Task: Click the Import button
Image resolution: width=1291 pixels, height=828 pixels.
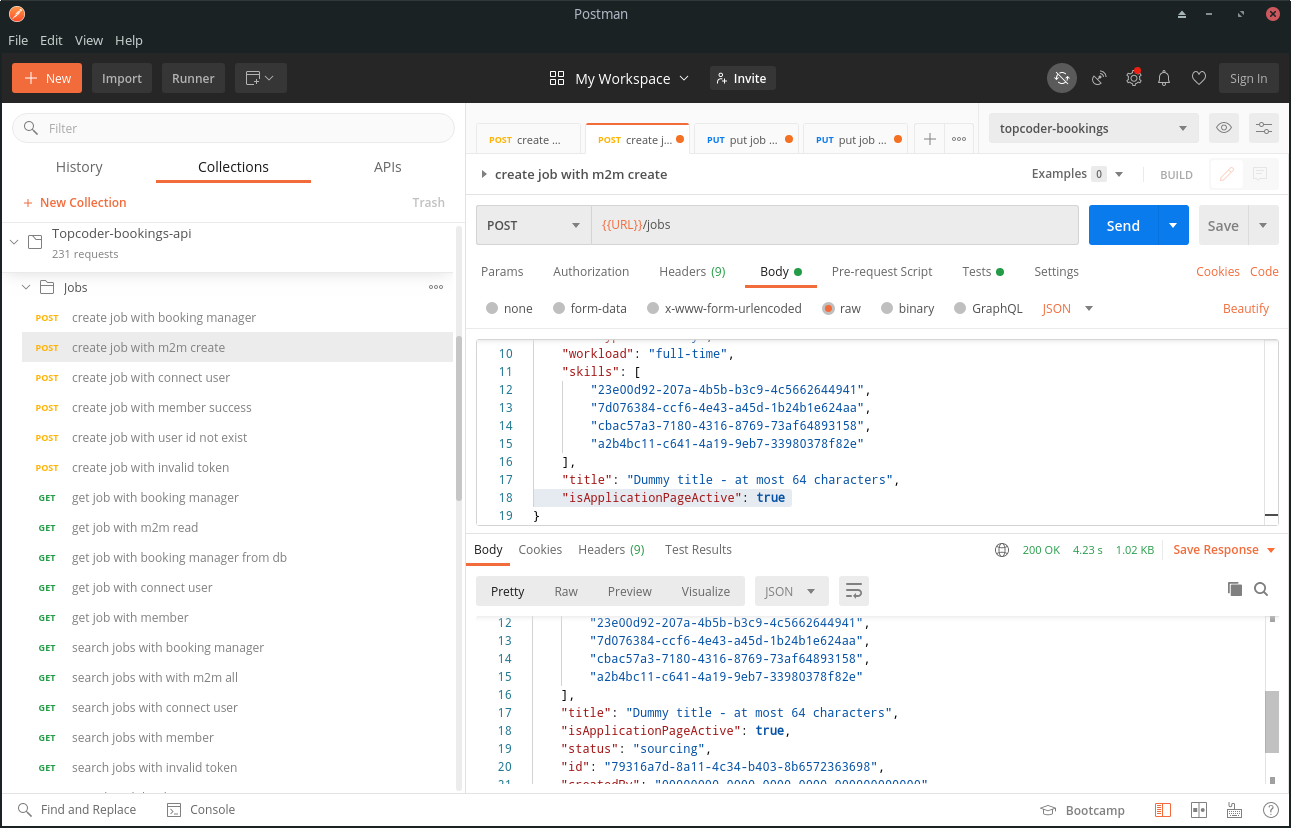Action: coord(122,78)
